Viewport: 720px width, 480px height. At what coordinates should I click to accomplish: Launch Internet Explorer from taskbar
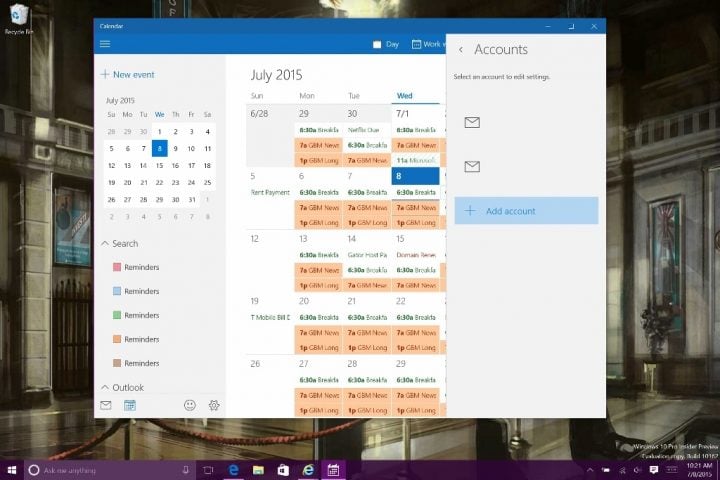(x=308, y=470)
